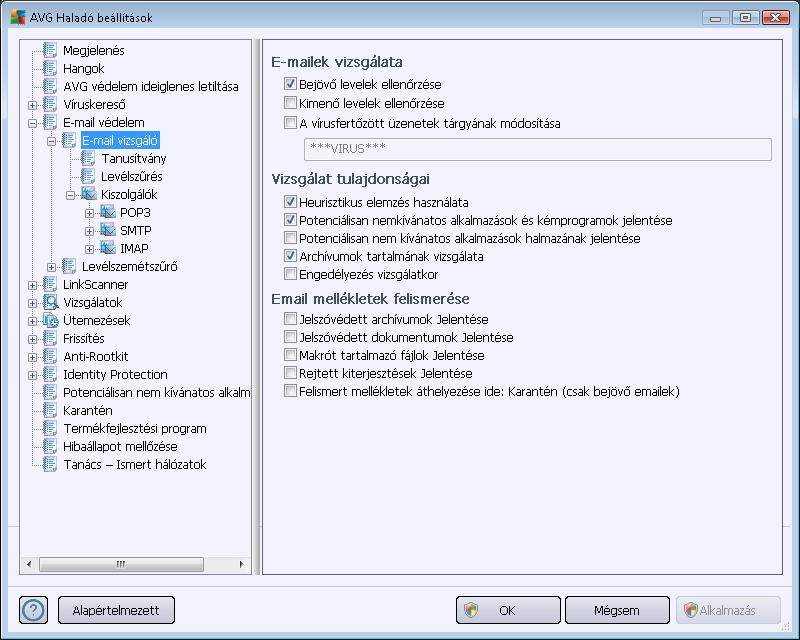This screenshot has width=800, height=640.
Task: Enable Makrót tartalmazó fájlok Jelentése
Action: point(290,355)
